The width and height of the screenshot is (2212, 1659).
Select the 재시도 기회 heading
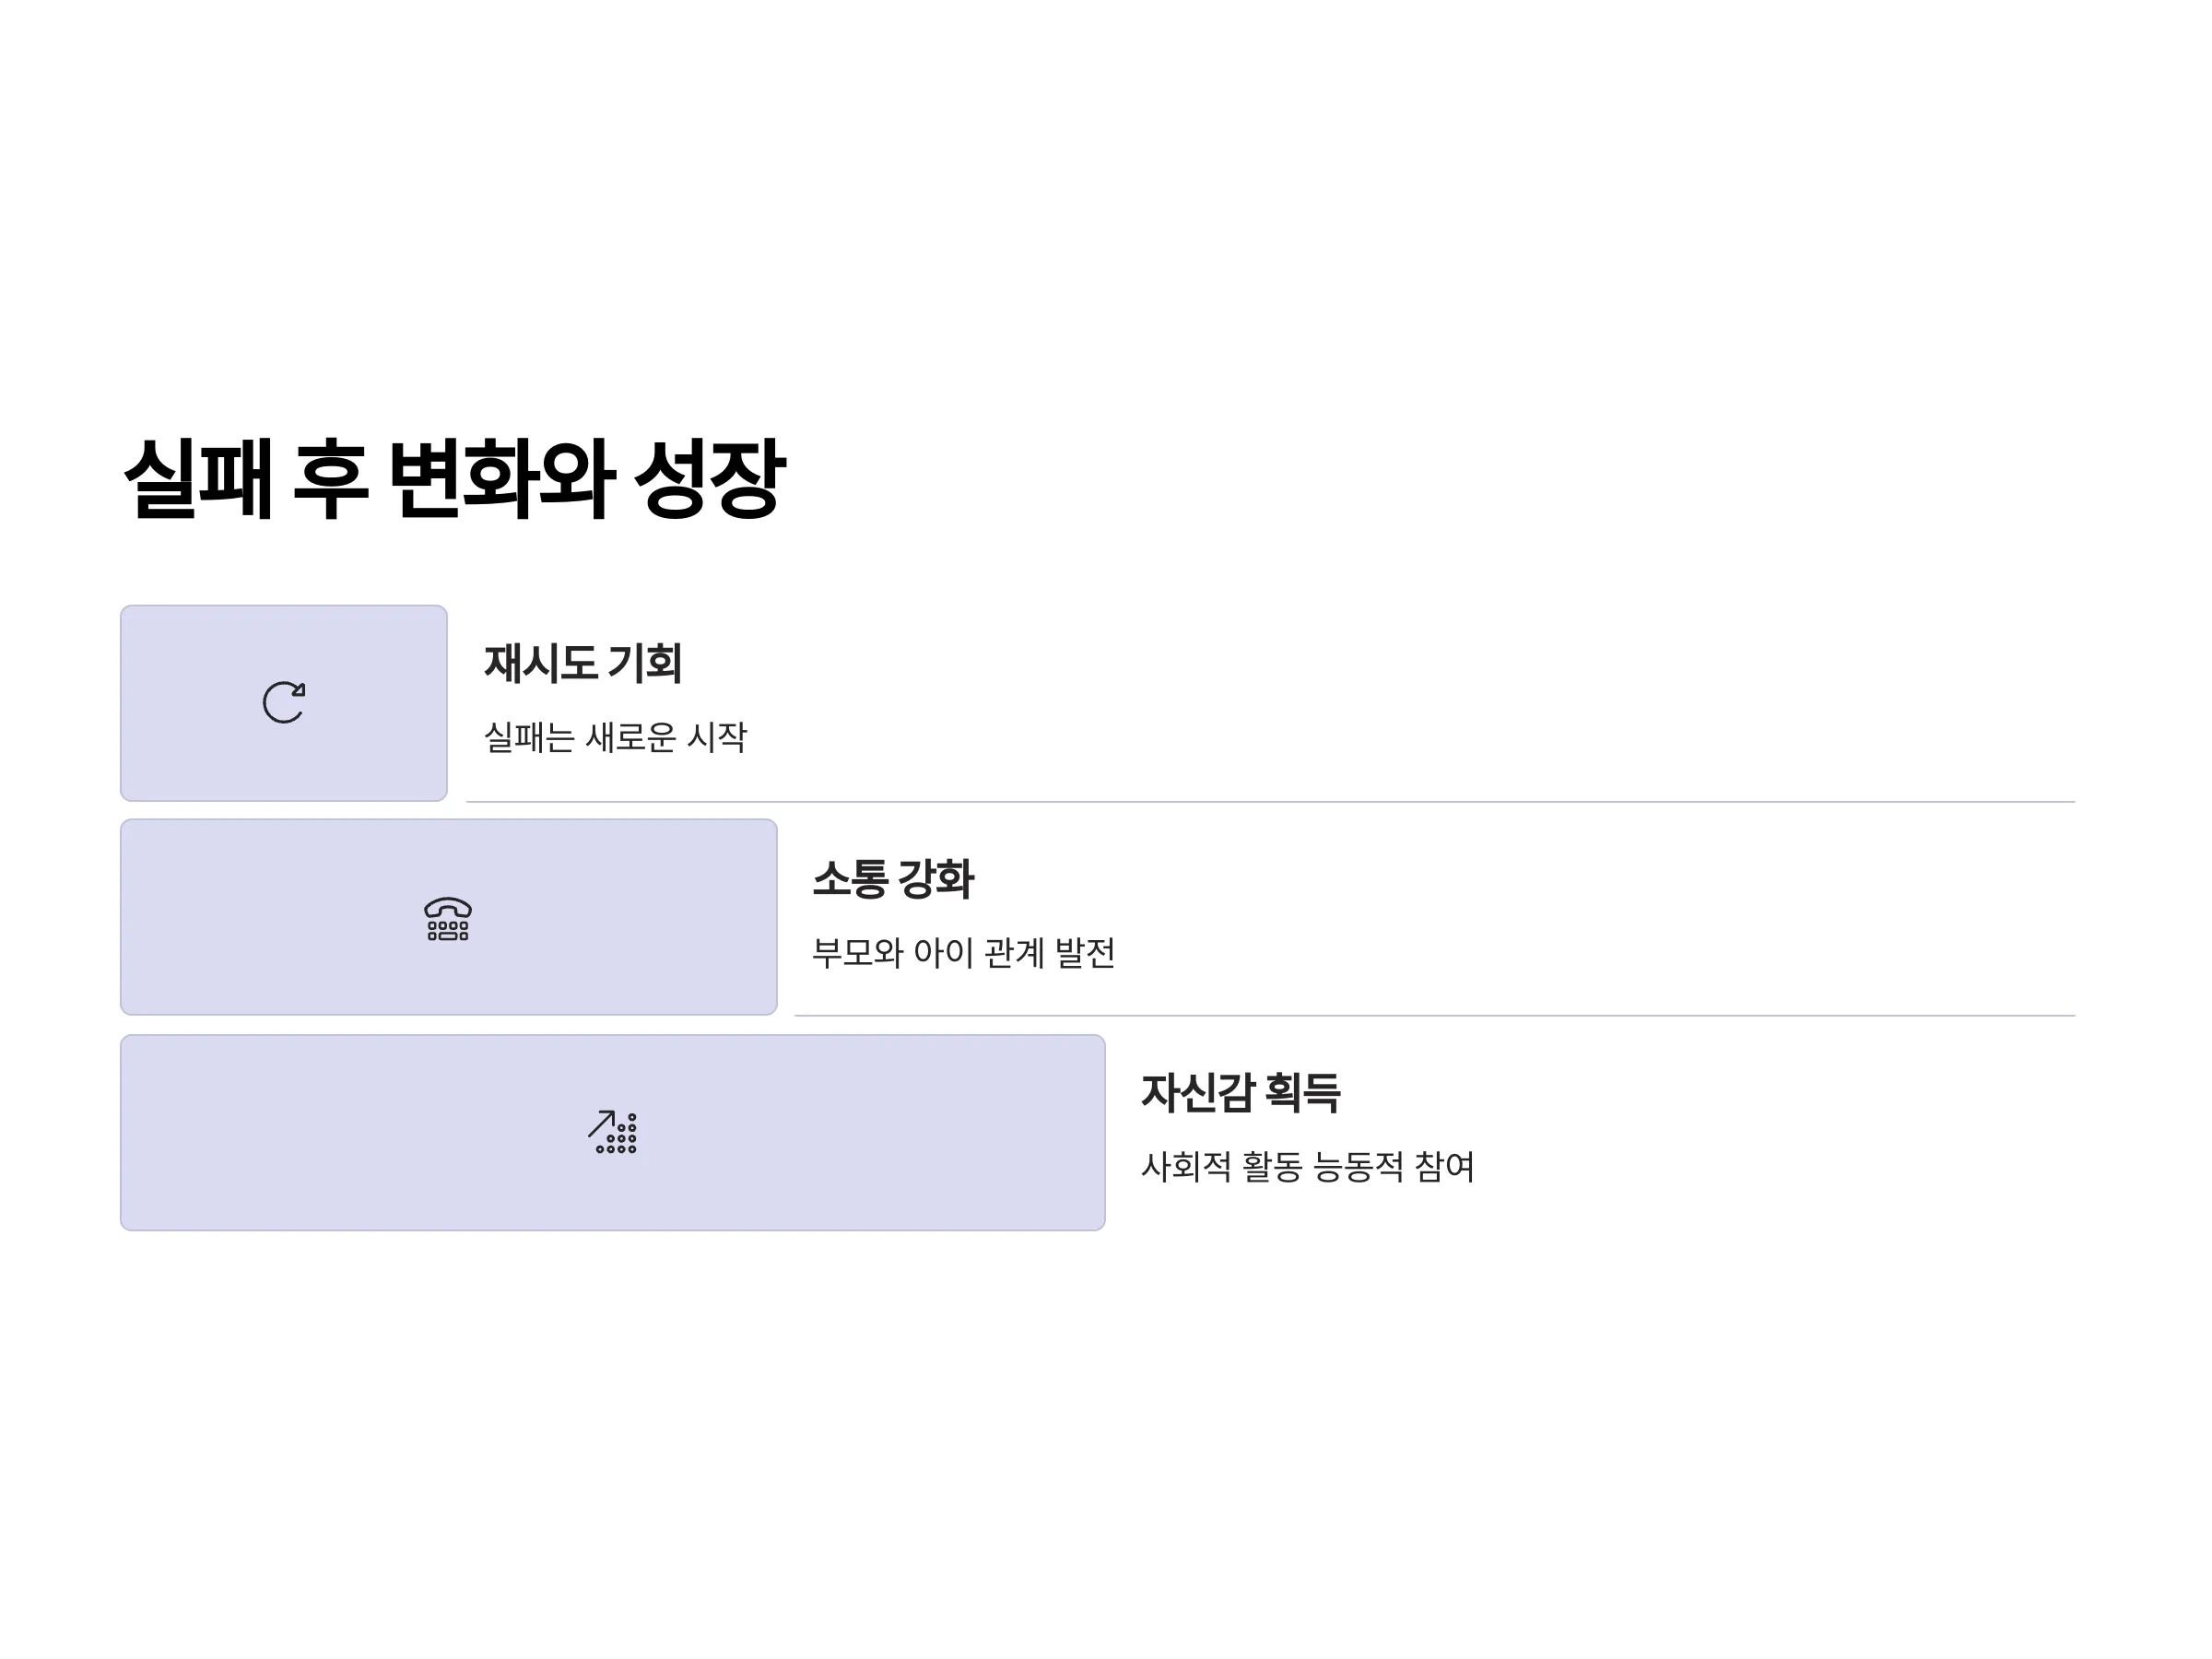[x=583, y=663]
